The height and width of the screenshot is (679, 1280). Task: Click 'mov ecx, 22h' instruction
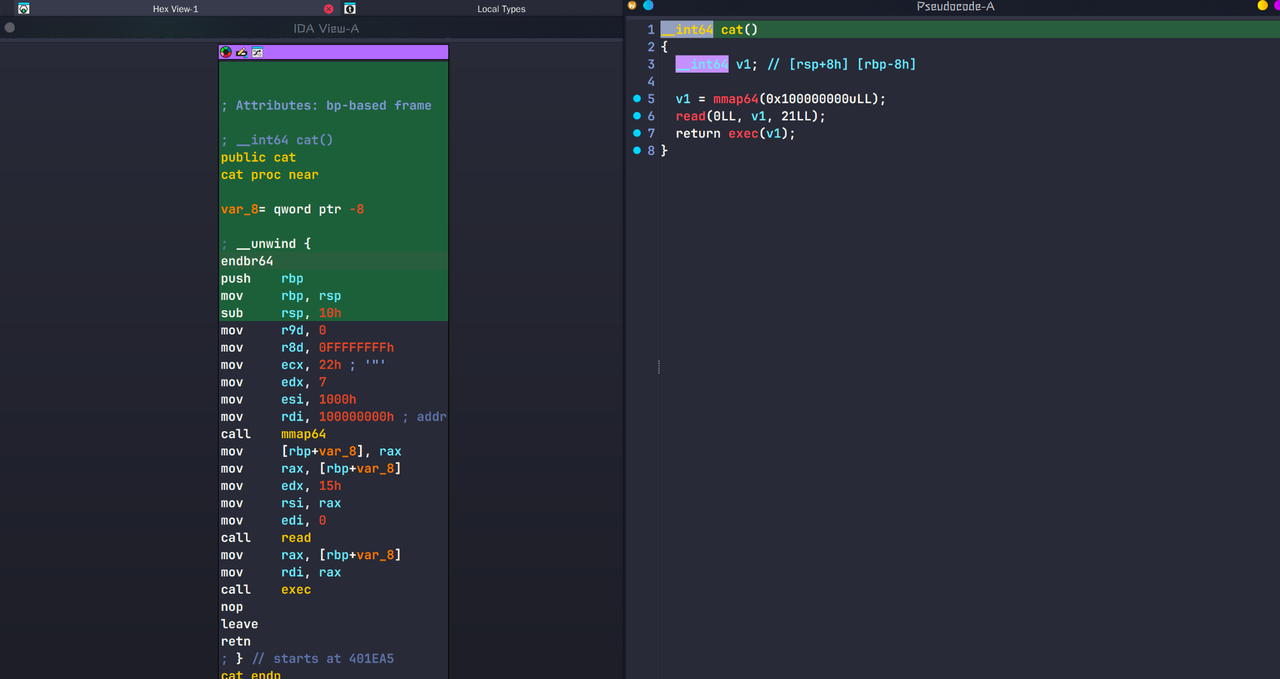coord(281,365)
